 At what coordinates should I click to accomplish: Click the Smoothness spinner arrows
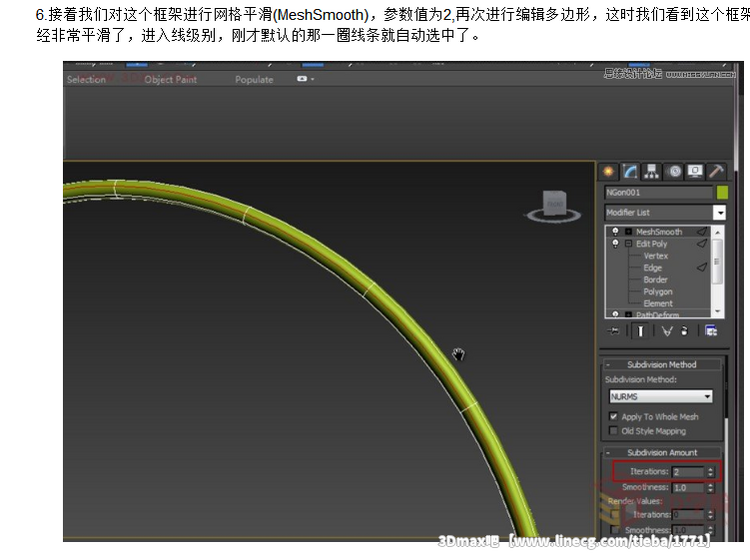[x=710, y=487]
